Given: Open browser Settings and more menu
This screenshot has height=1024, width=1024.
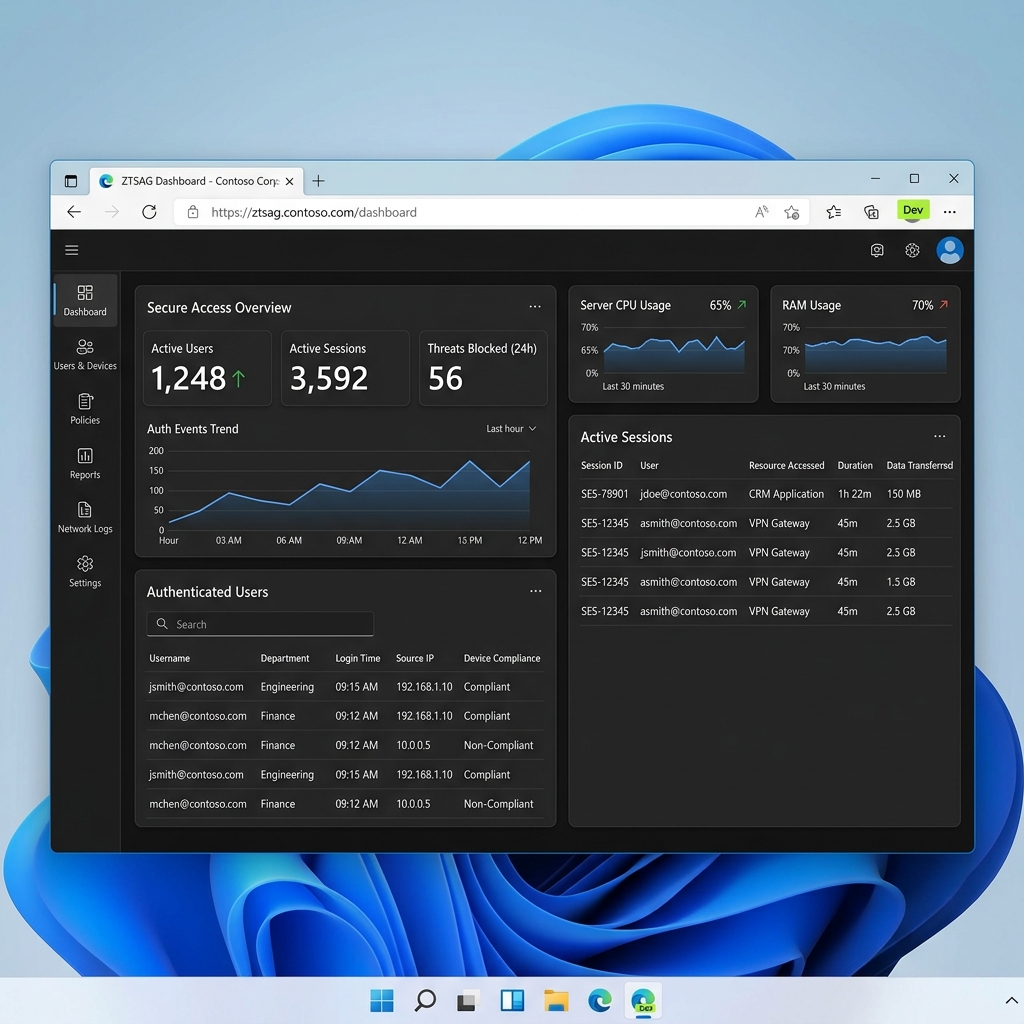Looking at the screenshot, I should coord(950,212).
